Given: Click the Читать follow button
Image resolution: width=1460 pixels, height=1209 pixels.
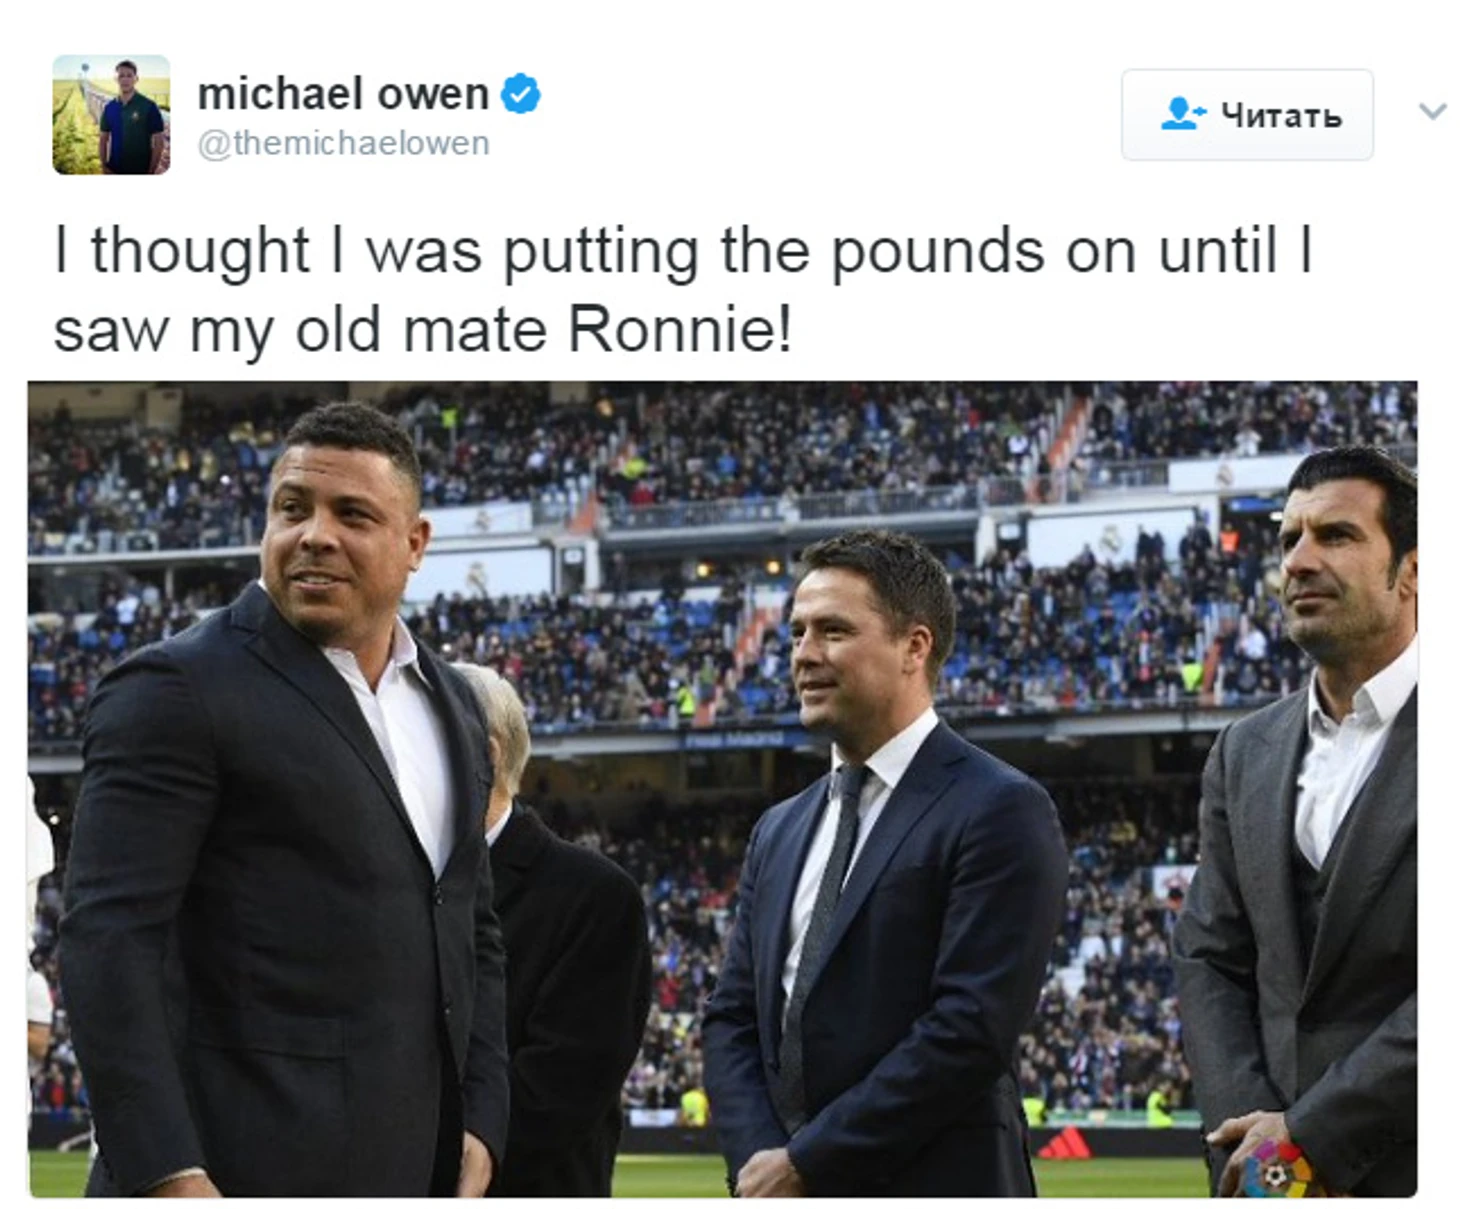Looking at the screenshot, I should (1247, 114).
